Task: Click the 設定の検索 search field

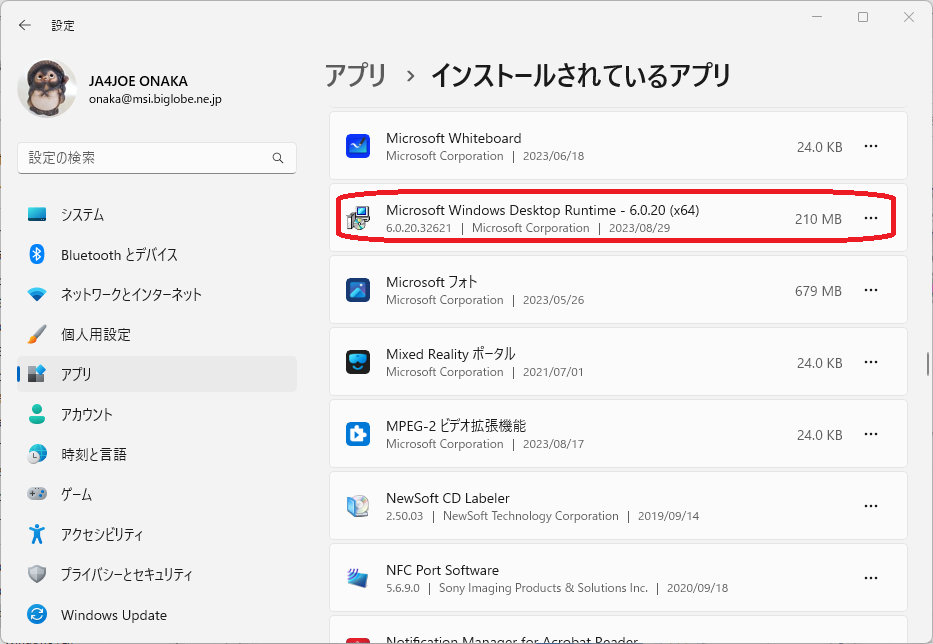Action: [157, 158]
